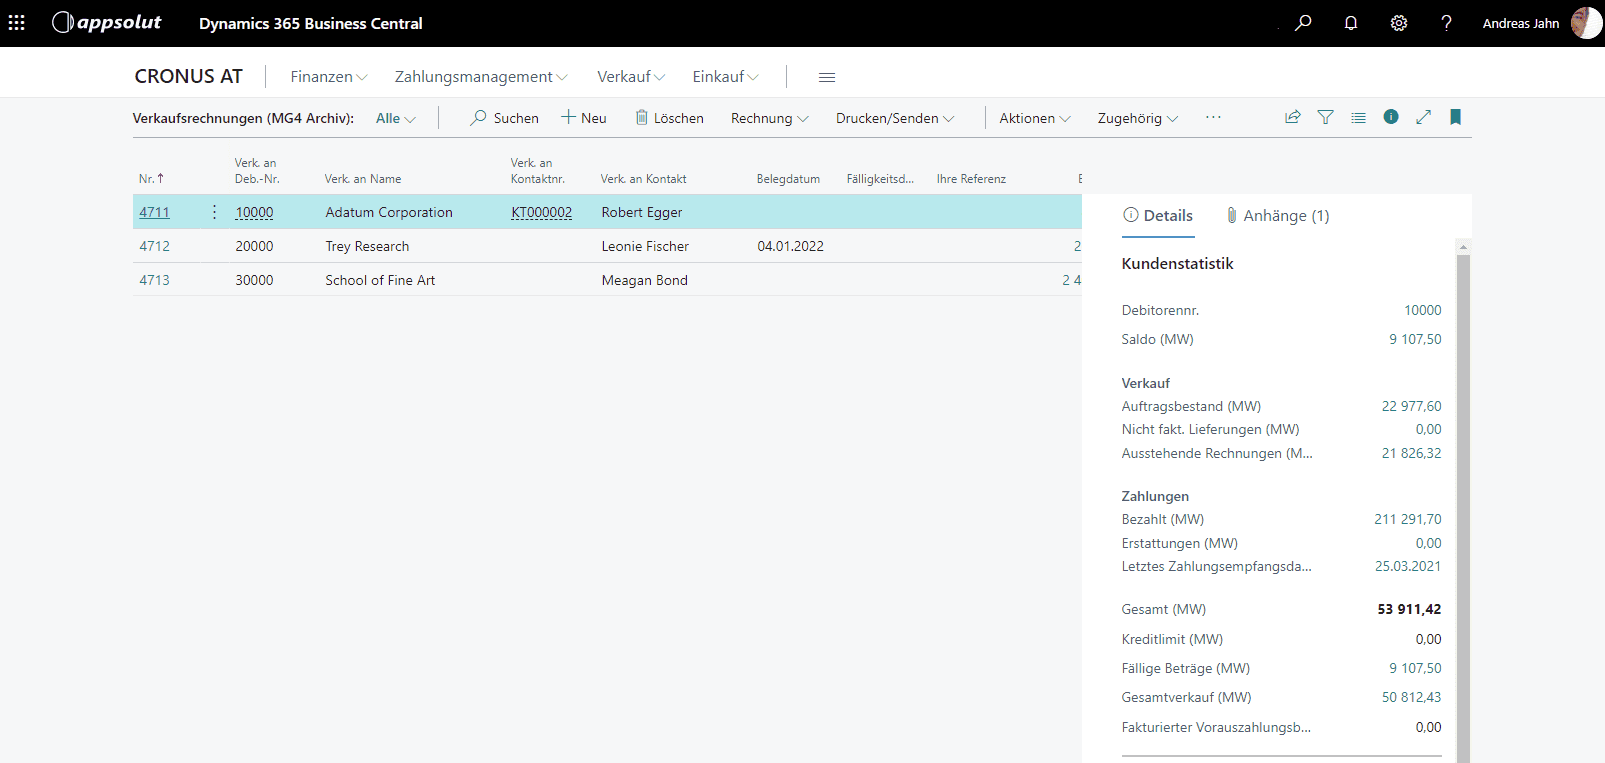Viewport: 1605px width, 763px height.
Task: Expand the Finanzen menu
Action: 328,77
